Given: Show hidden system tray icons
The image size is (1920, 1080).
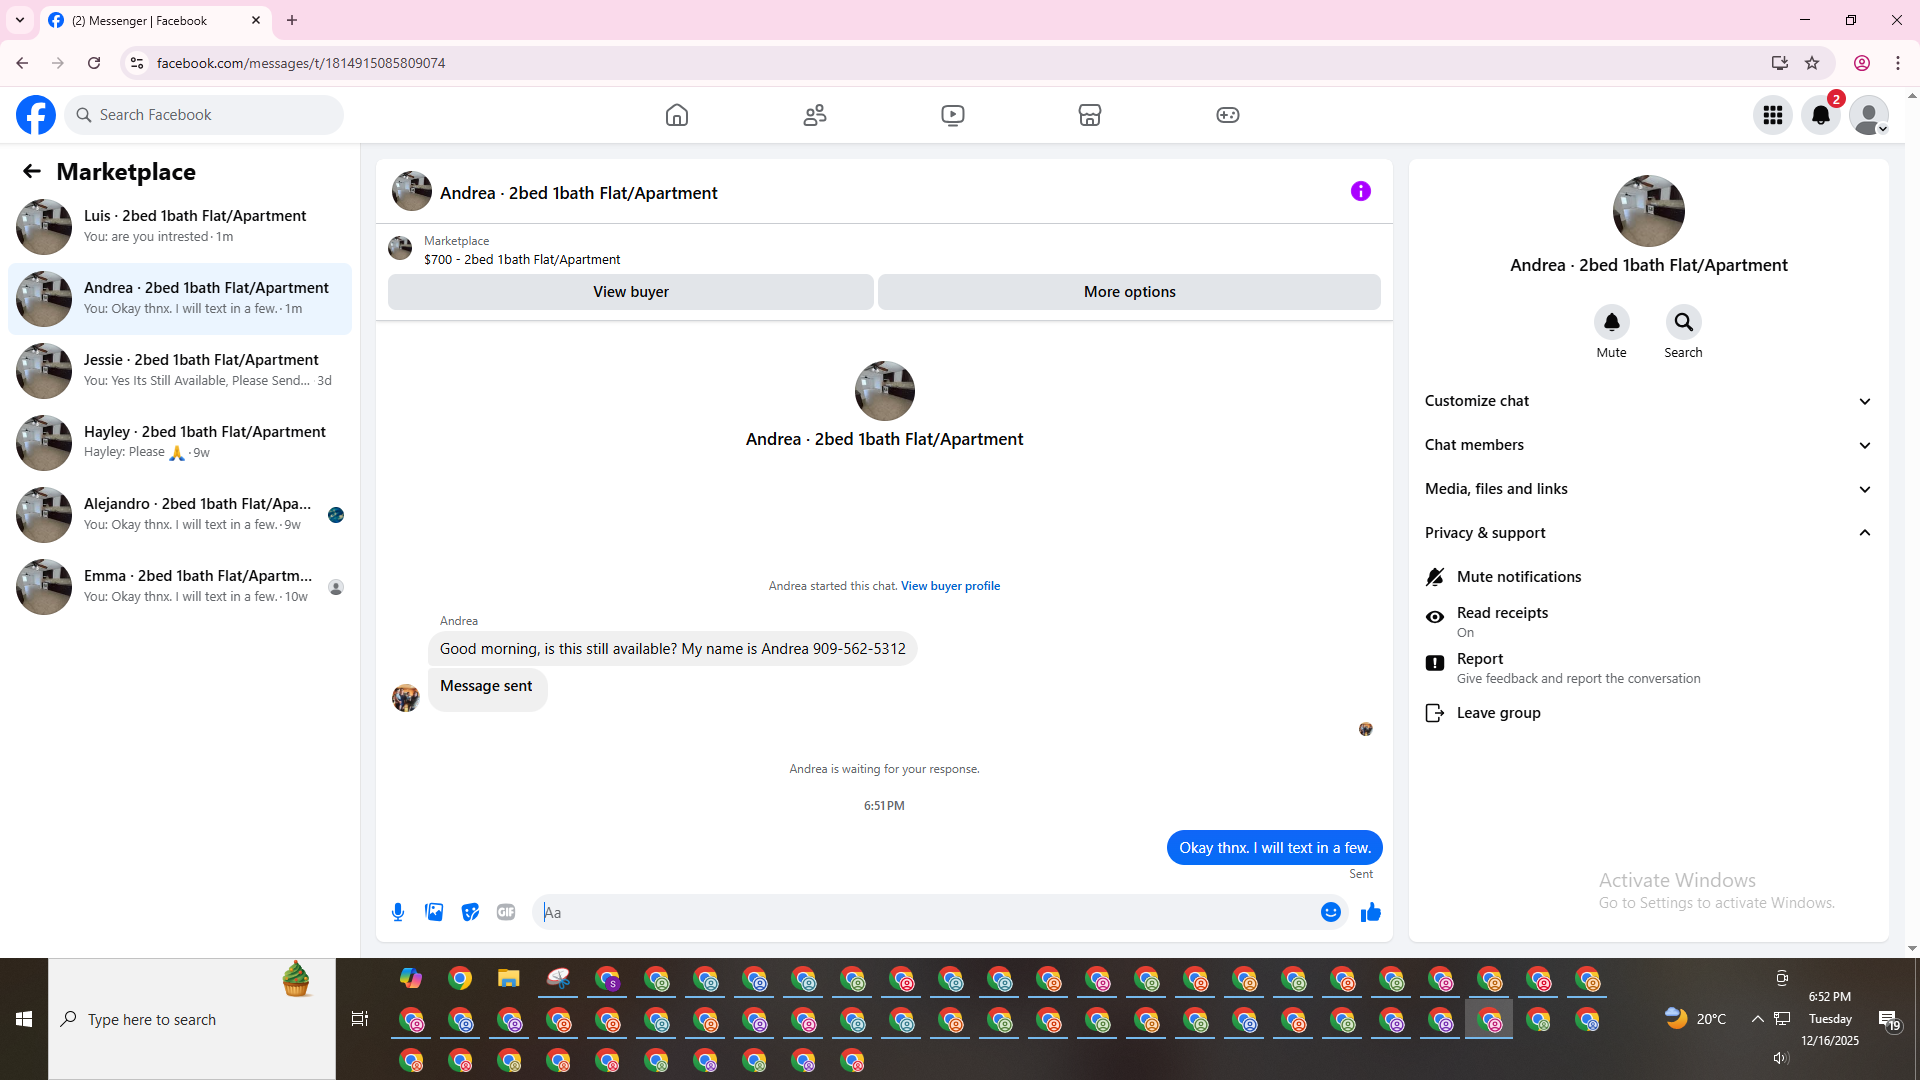Looking at the screenshot, I should [1757, 1019].
